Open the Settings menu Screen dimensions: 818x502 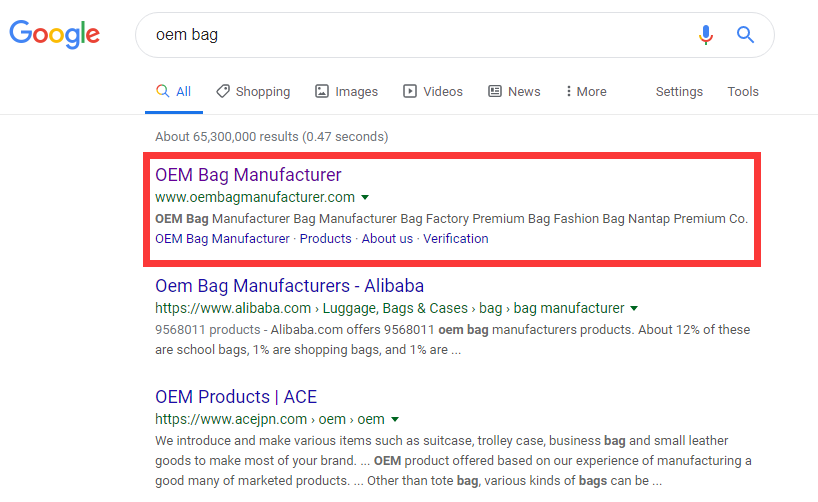[679, 91]
